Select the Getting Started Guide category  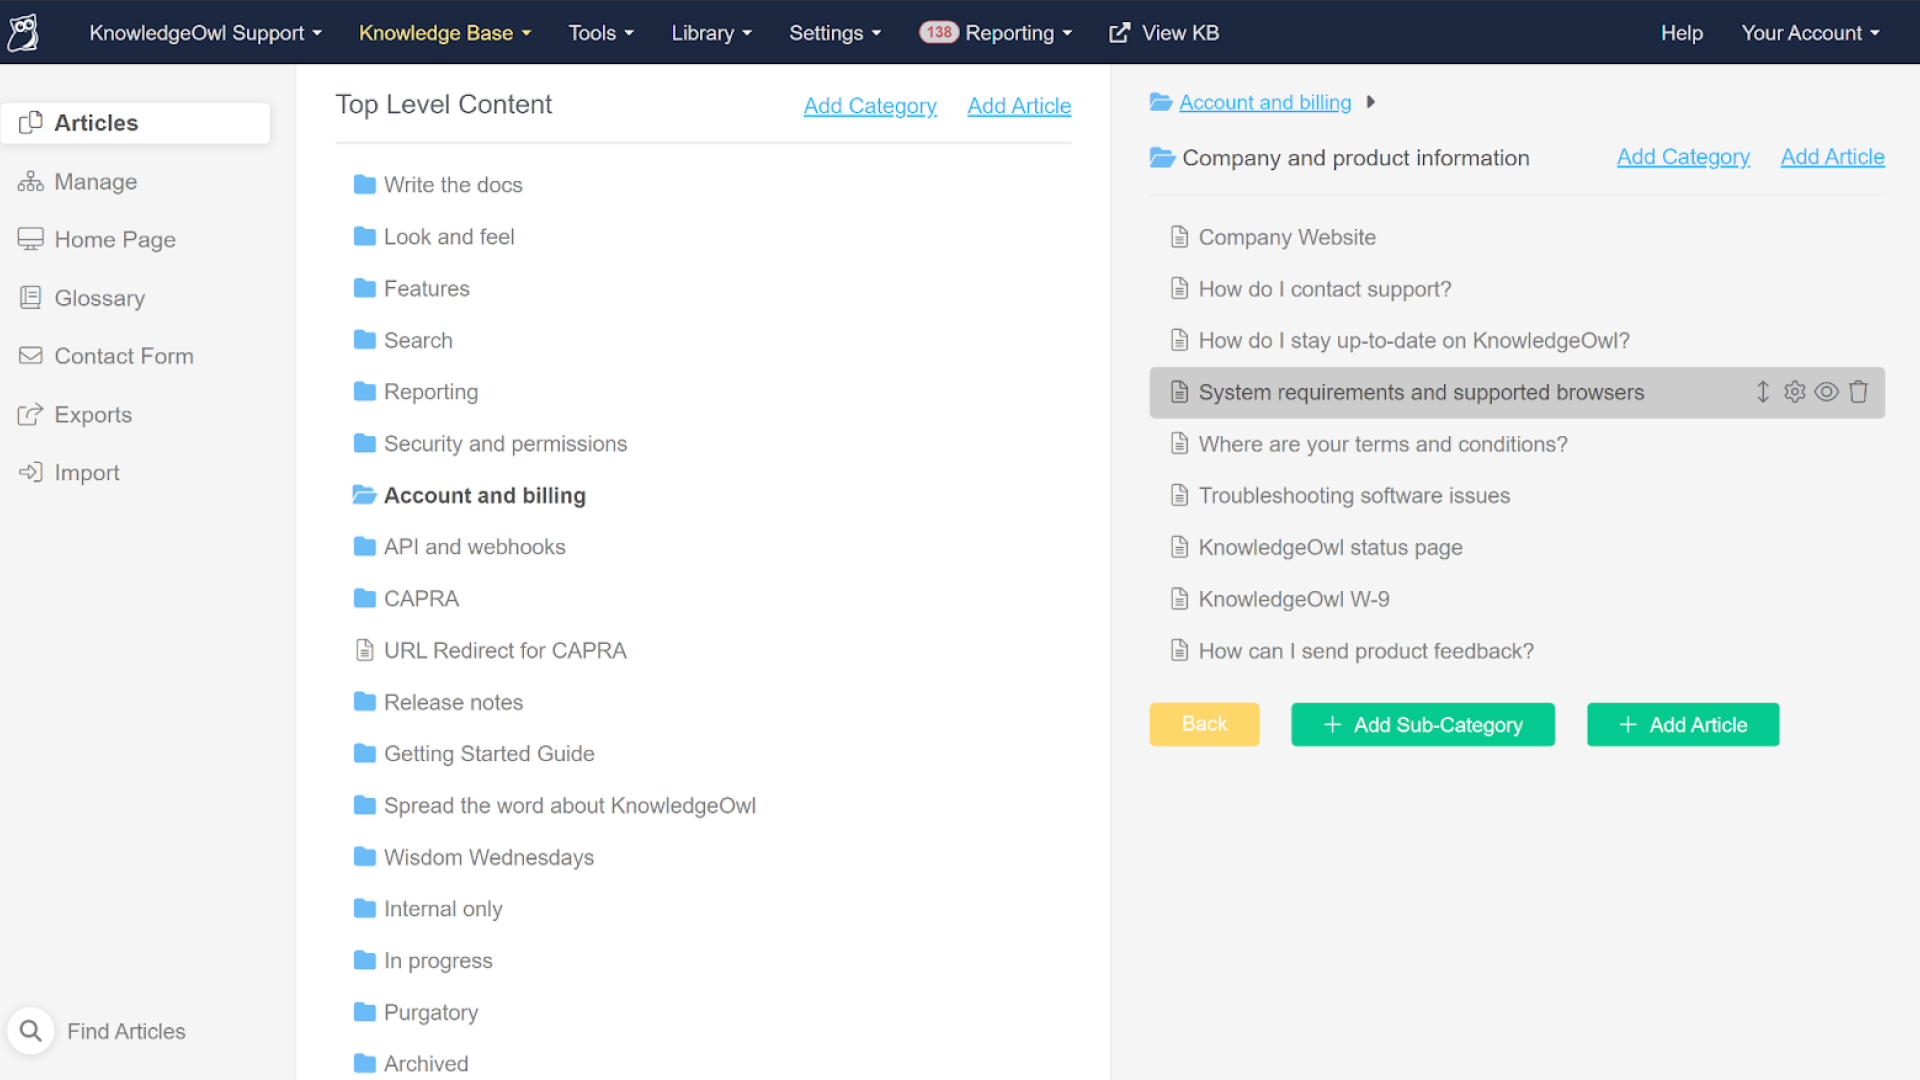(489, 754)
